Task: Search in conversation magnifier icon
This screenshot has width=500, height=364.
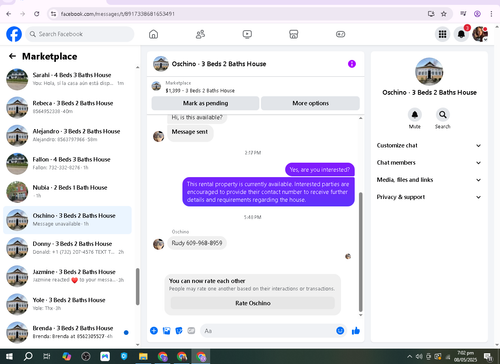Action: point(443,115)
